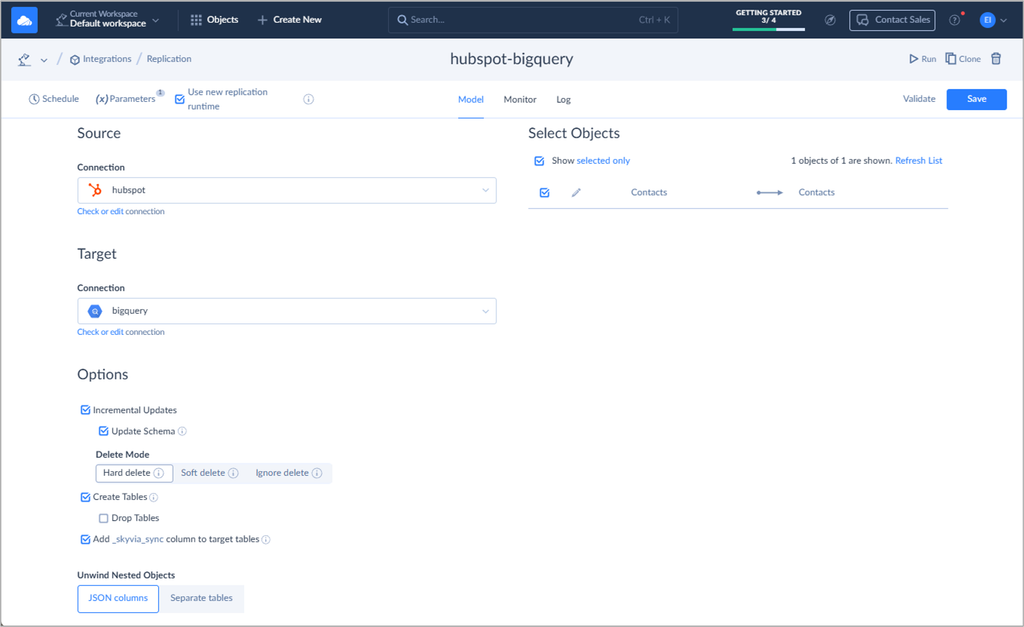Screen dimensions: 1024x627
Task: Switch to the Log tab
Action: pyautogui.click(x=564, y=99)
